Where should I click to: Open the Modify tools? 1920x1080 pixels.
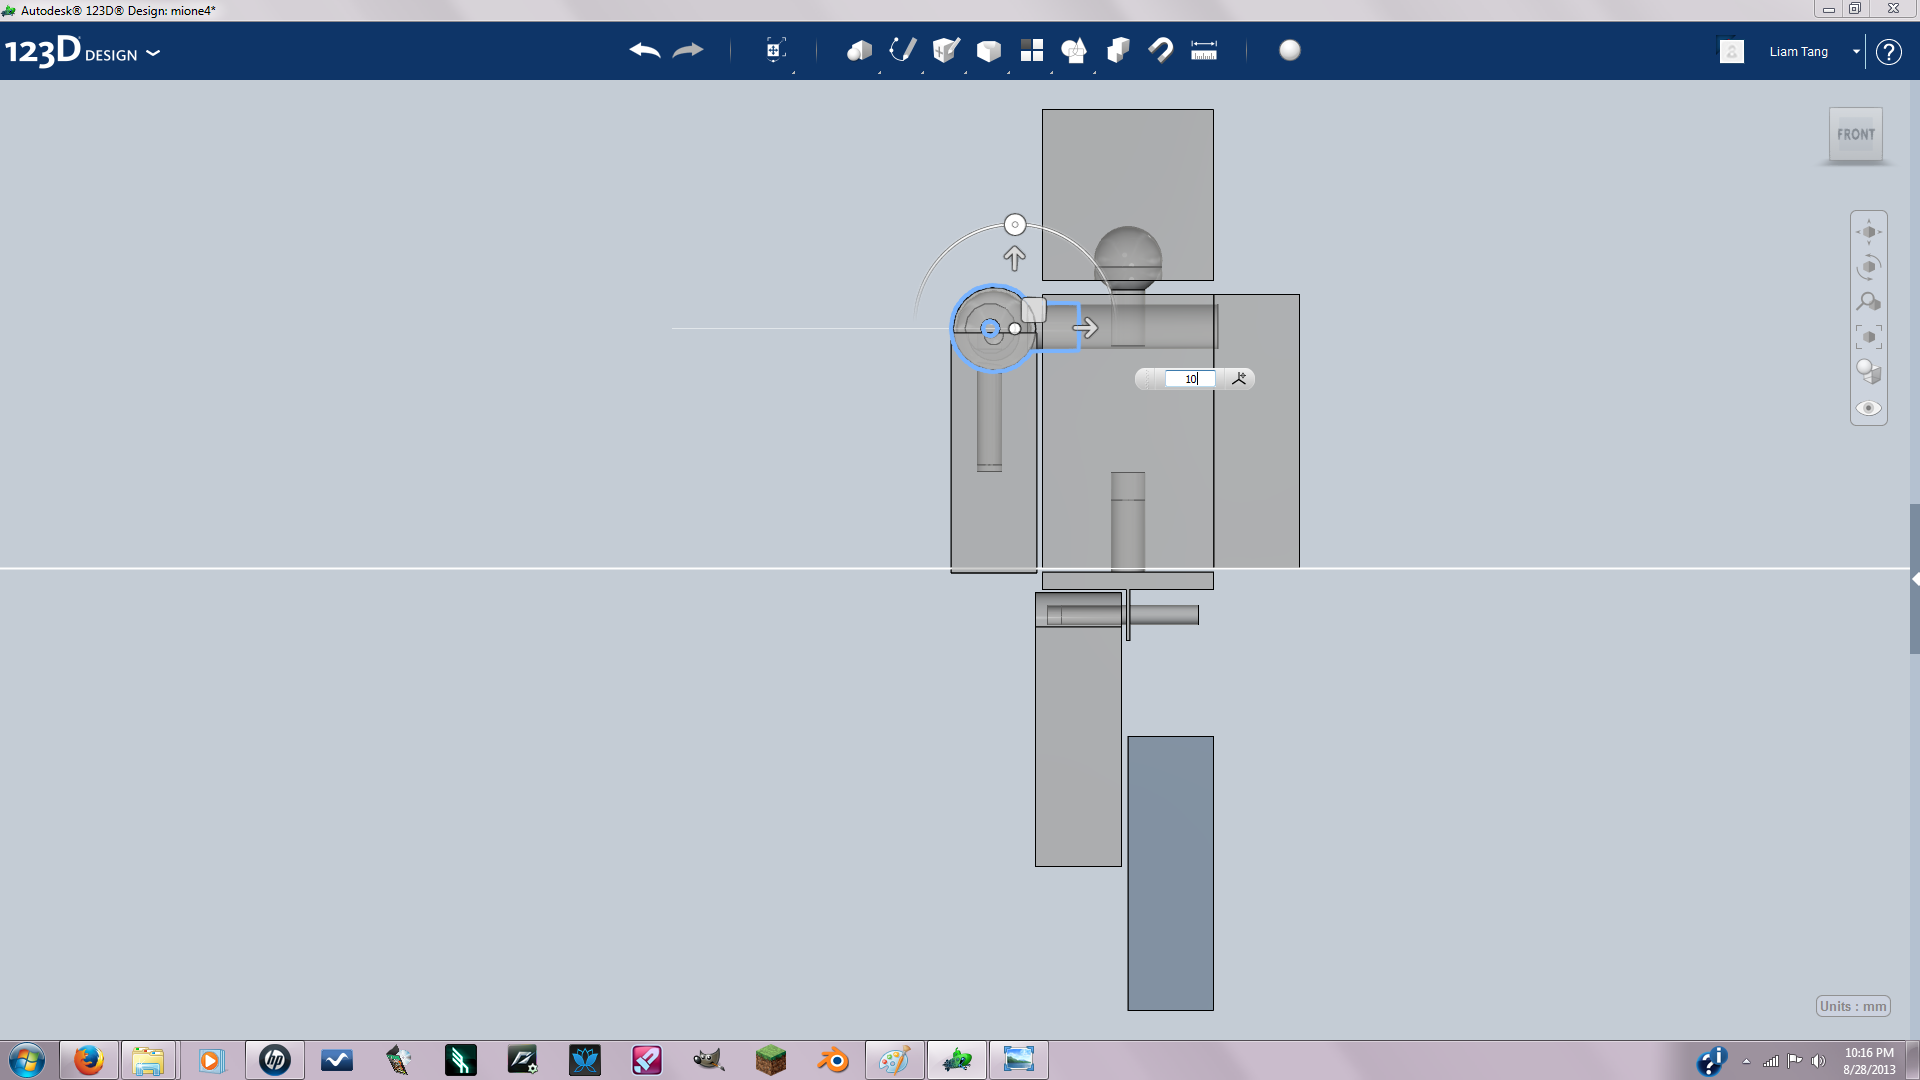pyautogui.click(x=989, y=50)
